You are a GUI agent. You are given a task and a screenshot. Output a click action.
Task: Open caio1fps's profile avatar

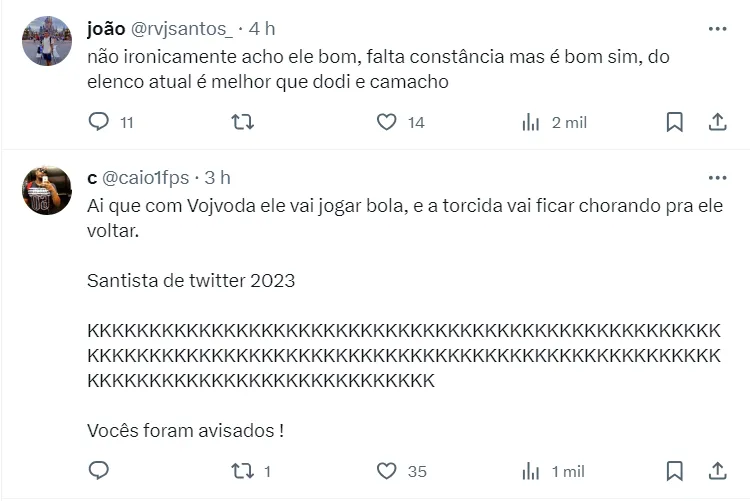47,191
